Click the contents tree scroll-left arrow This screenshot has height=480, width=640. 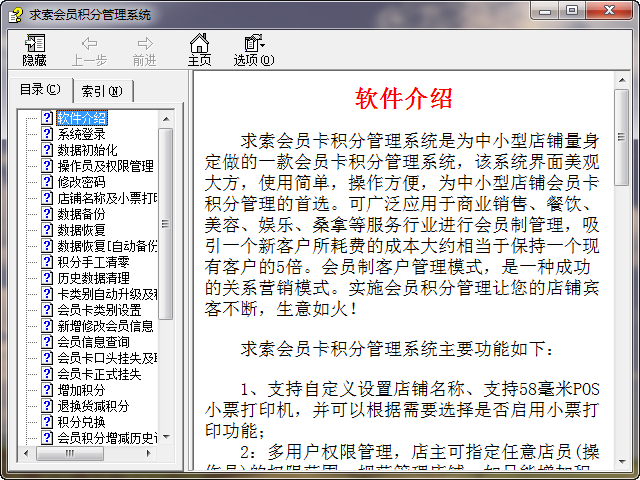pos(27,453)
